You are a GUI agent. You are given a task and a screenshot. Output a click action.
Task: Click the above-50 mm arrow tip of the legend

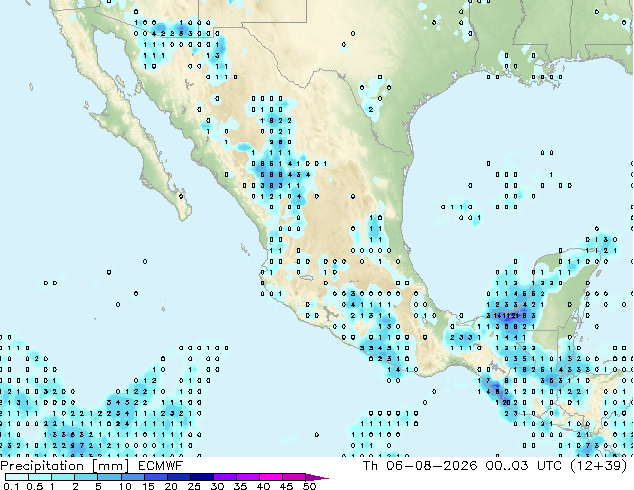[x=317, y=477]
